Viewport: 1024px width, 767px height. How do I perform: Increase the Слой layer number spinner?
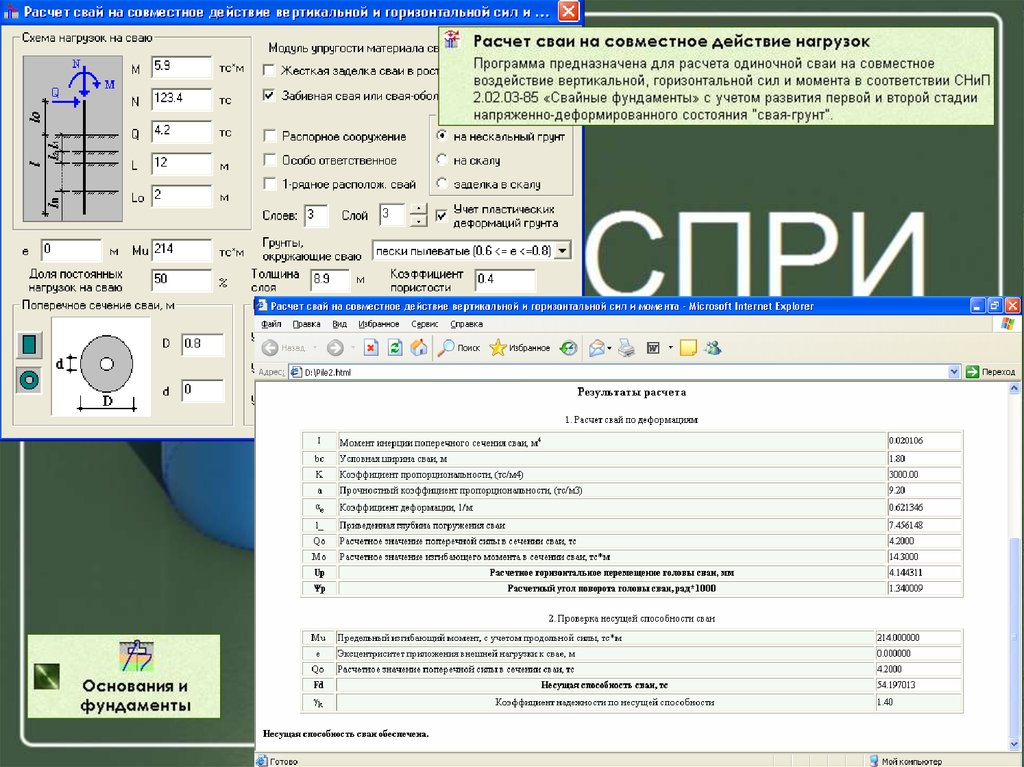[x=418, y=209]
